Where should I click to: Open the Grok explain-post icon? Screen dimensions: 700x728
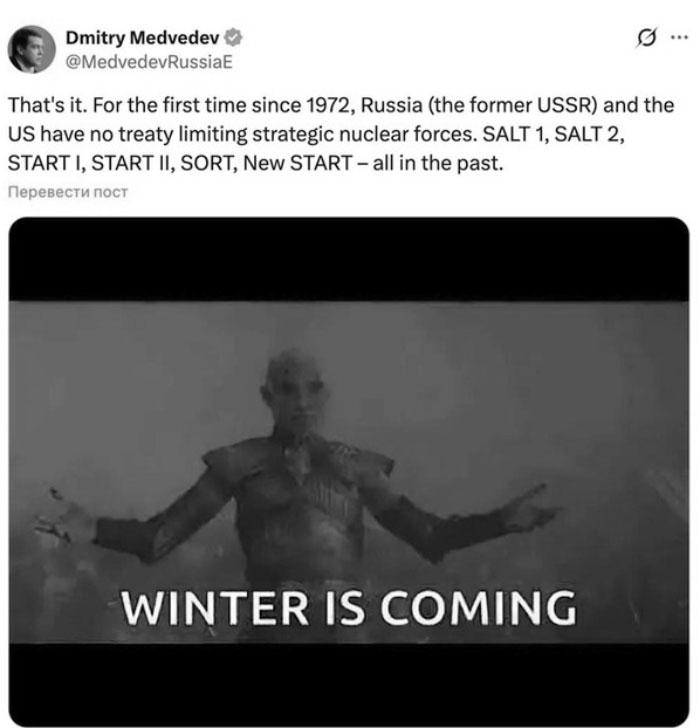pyautogui.click(x=647, y=38)
